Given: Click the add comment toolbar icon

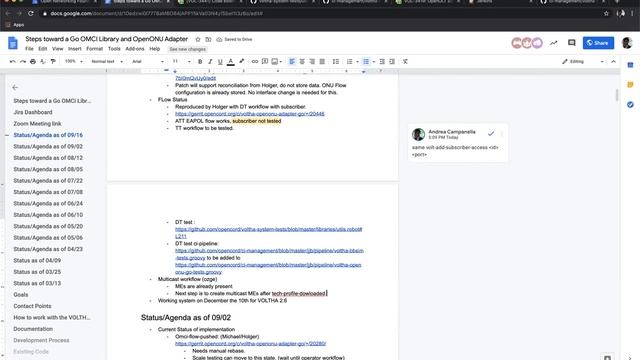Looking at the screenshot, I should tap(265, 62).
